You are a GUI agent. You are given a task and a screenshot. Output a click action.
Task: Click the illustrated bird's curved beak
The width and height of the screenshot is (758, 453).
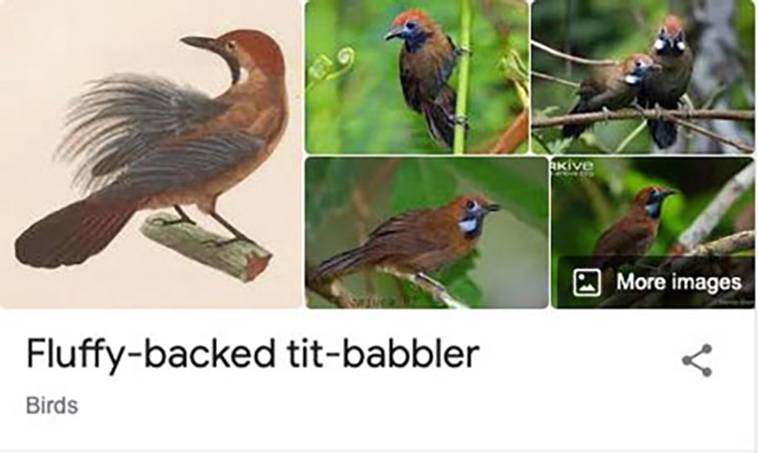(x=199, y=43)
